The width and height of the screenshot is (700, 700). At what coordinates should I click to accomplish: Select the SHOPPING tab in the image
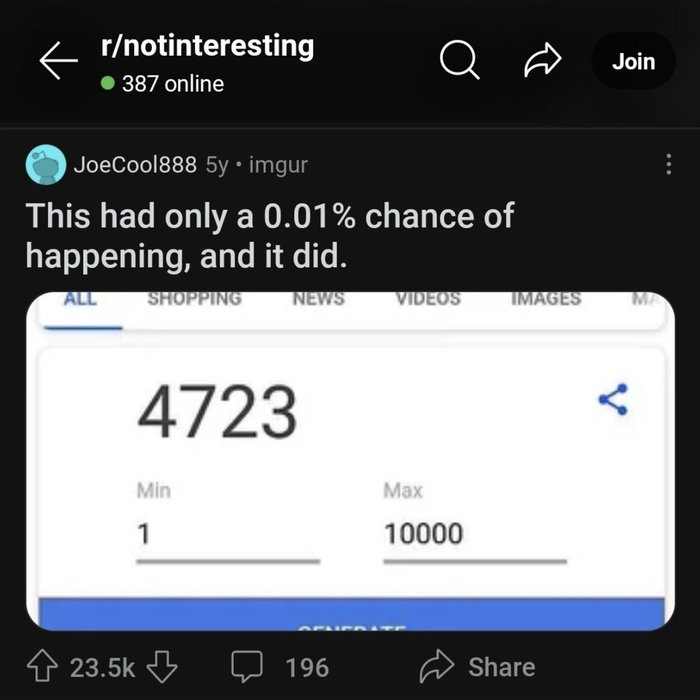(x=195, y=298)
